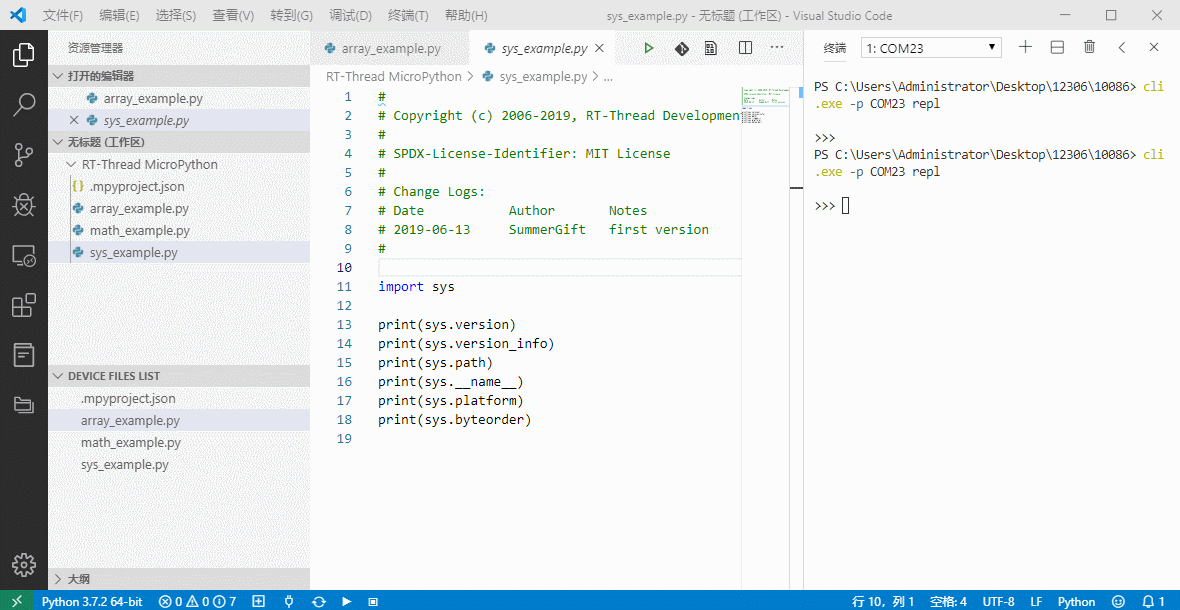Open the Source Control view
This screenshot has height=610, width=1180.
24,155
